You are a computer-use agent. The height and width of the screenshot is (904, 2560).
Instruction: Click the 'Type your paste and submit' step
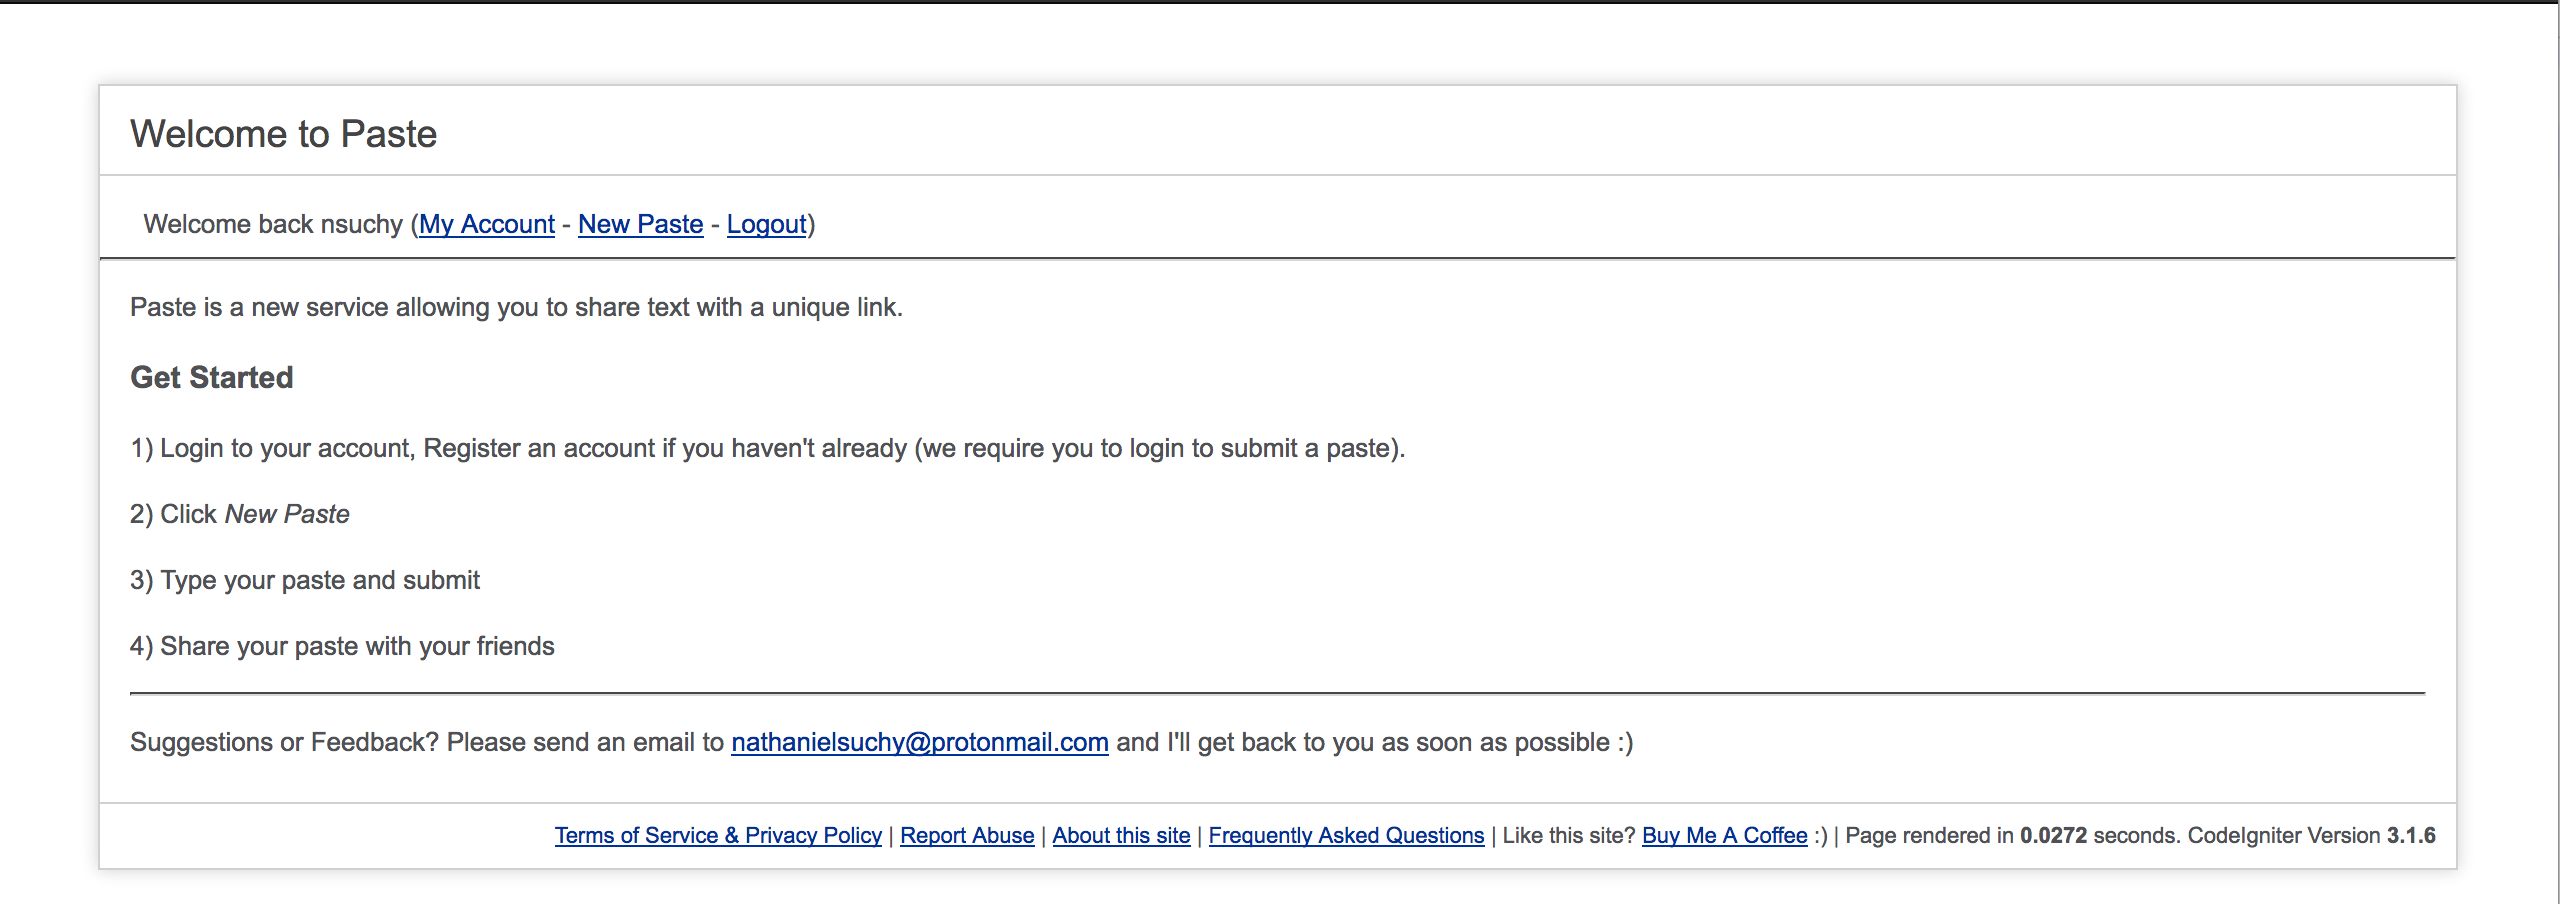319,580
